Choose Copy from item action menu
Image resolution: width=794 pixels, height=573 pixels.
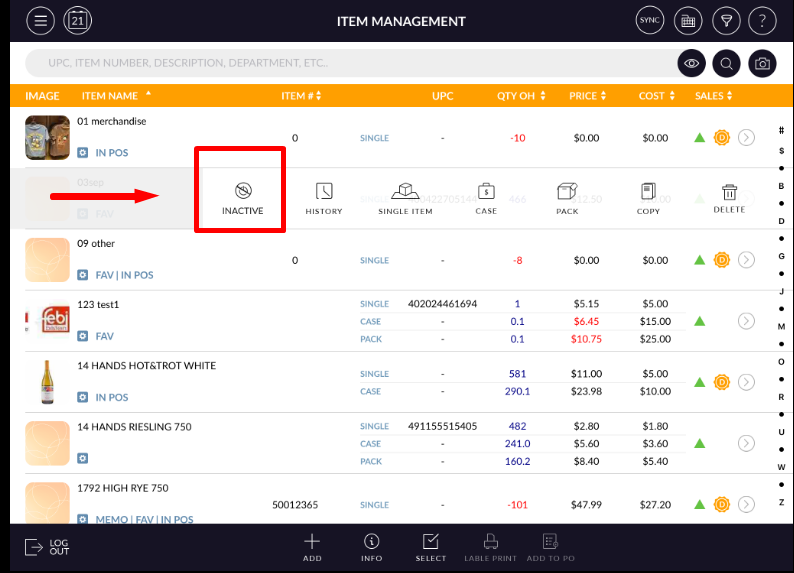pyautogui.click(x=648, y=197)
